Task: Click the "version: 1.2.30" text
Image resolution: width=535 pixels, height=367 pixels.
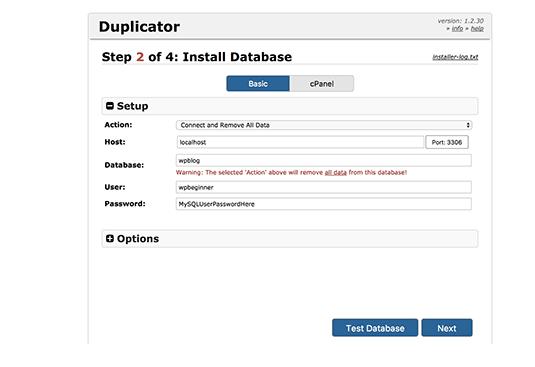Action: 461,21
